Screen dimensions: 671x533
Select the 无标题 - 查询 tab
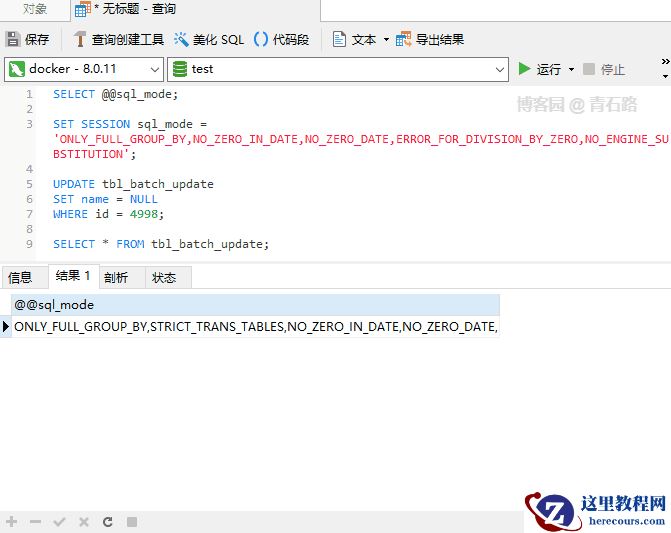(196, 9)
